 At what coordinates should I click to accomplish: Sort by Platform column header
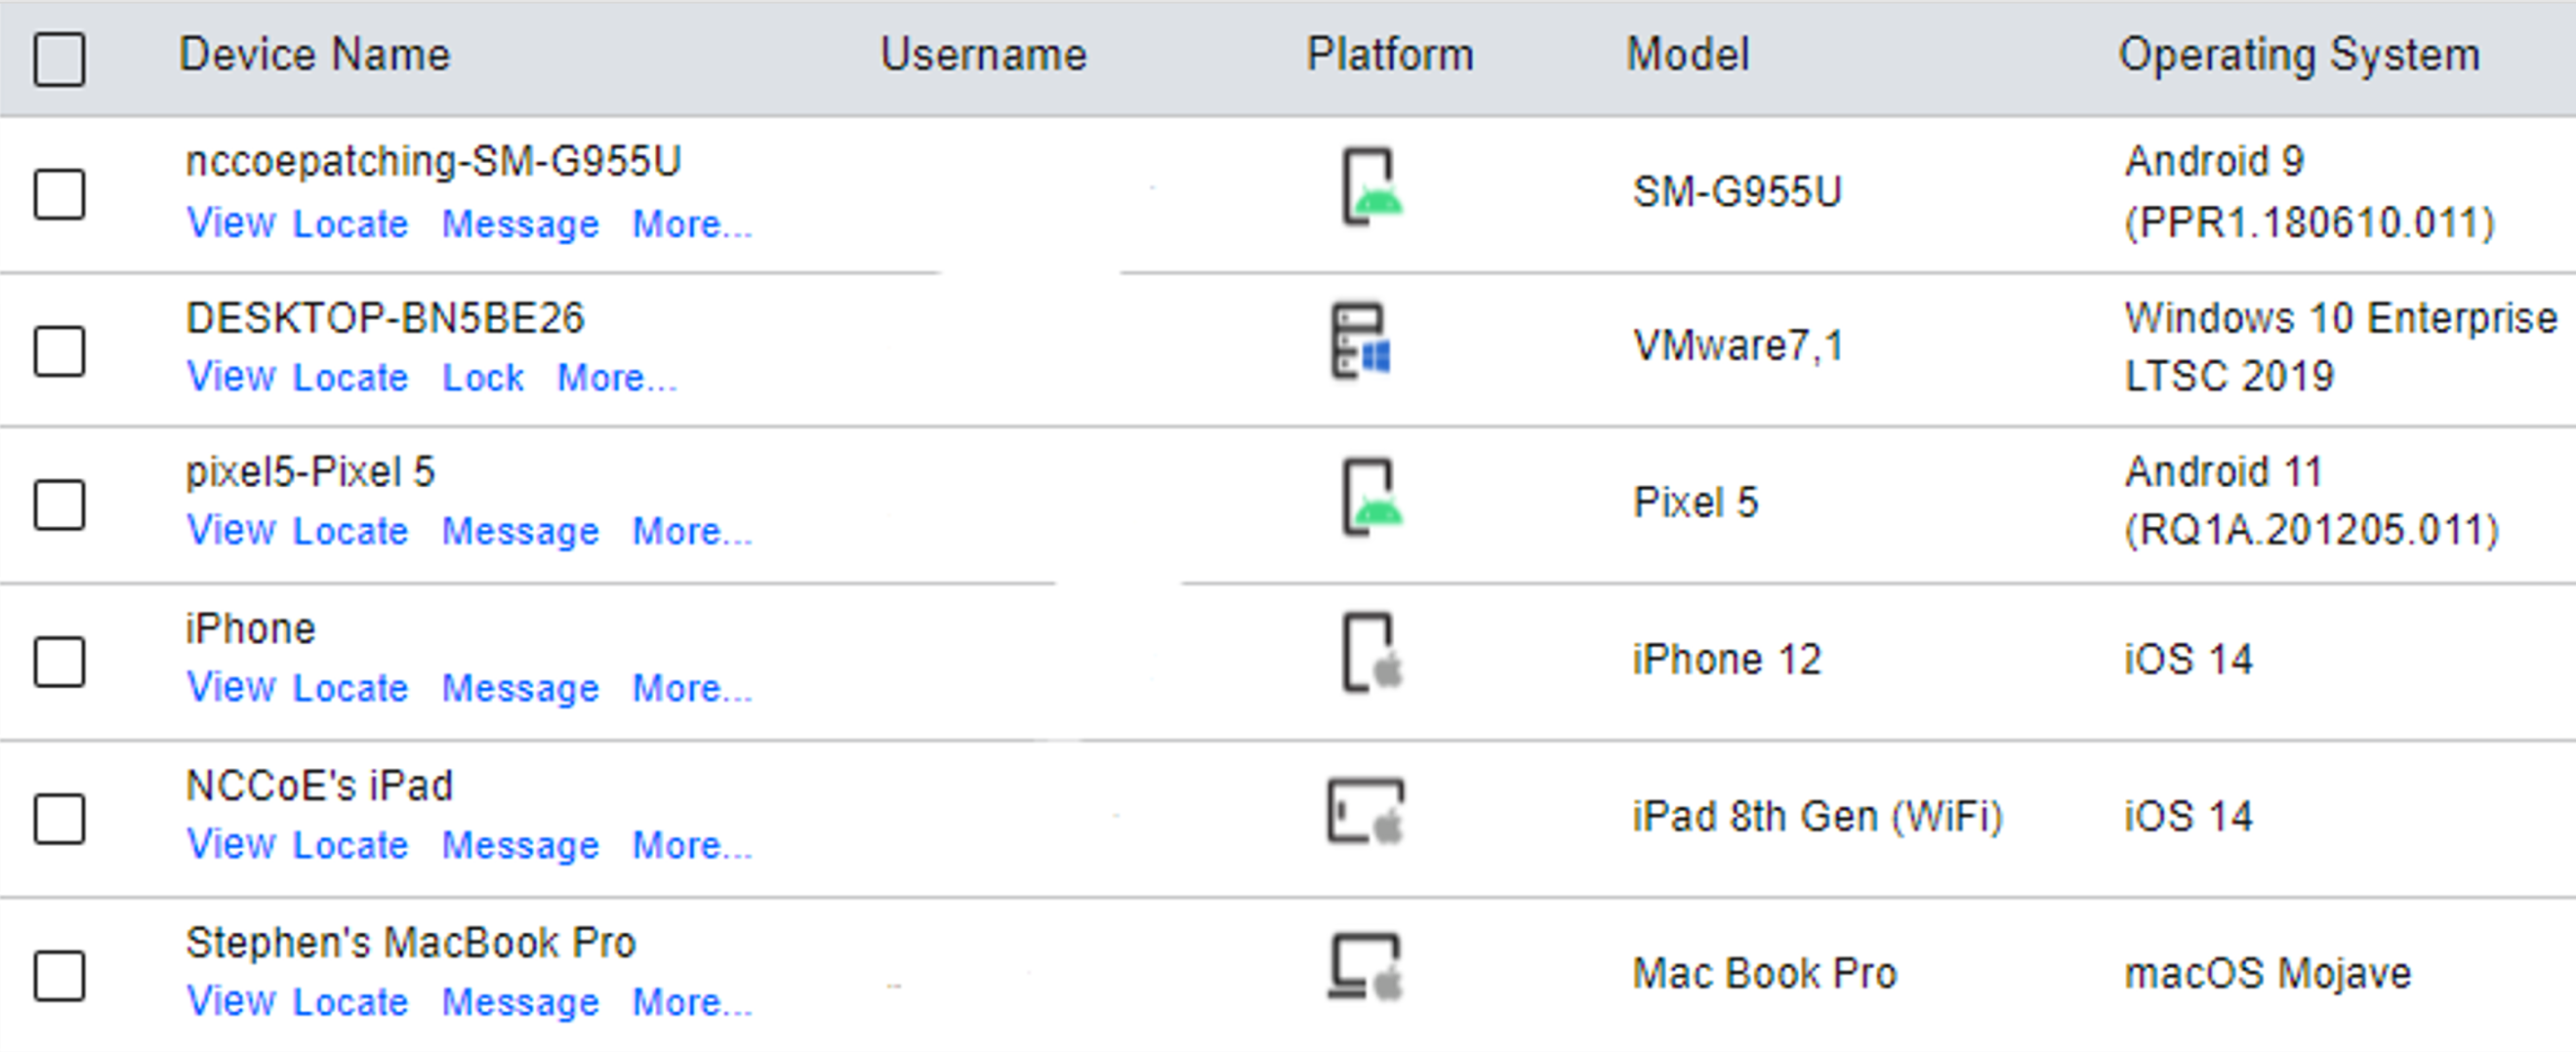click(1390, 54)
